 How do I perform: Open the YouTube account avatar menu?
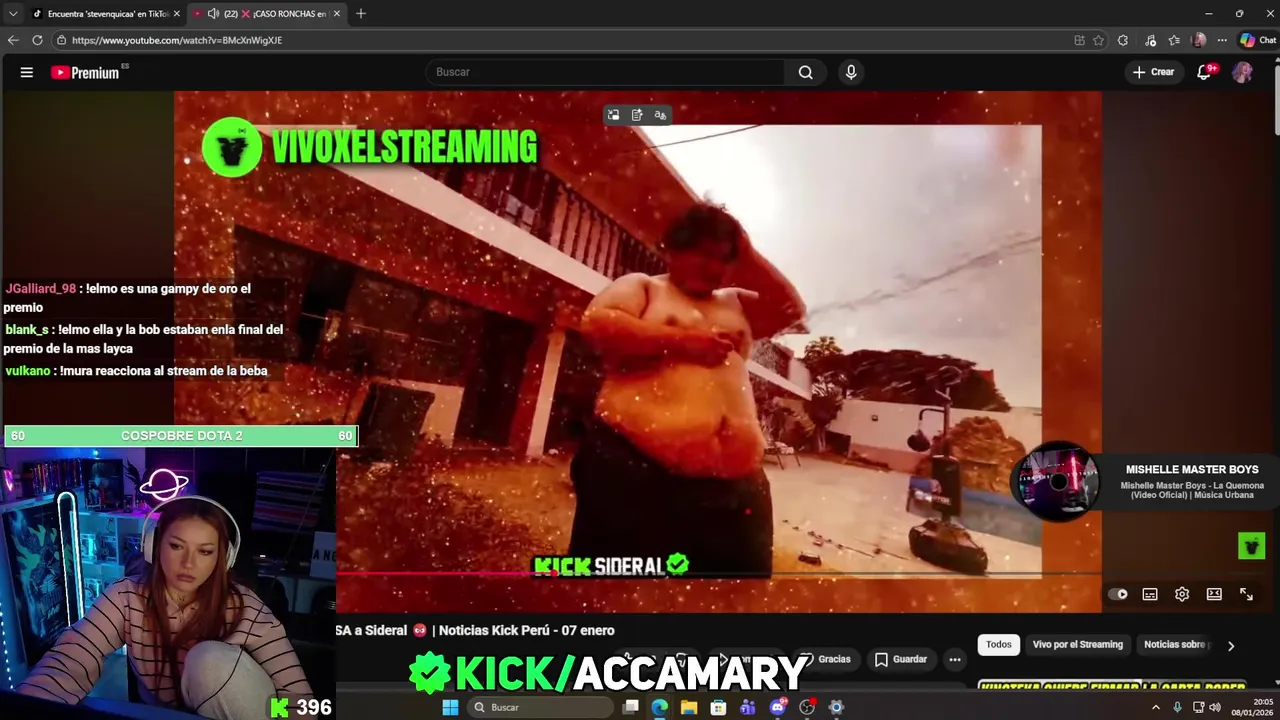pyautogui.click(x=1242, y=72)
